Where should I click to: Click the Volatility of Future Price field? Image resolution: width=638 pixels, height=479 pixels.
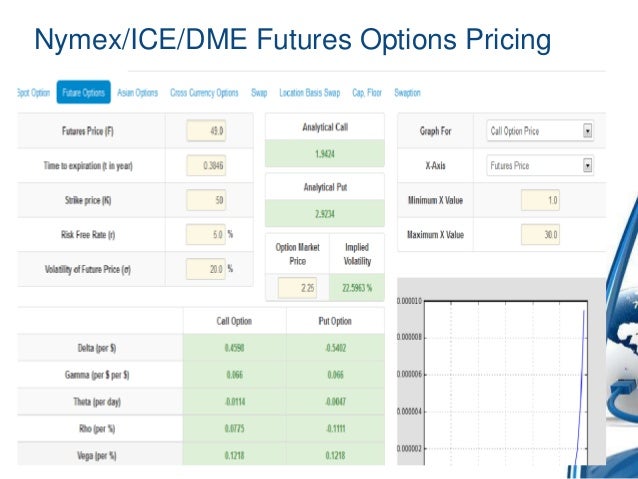(x=208, y=269)
